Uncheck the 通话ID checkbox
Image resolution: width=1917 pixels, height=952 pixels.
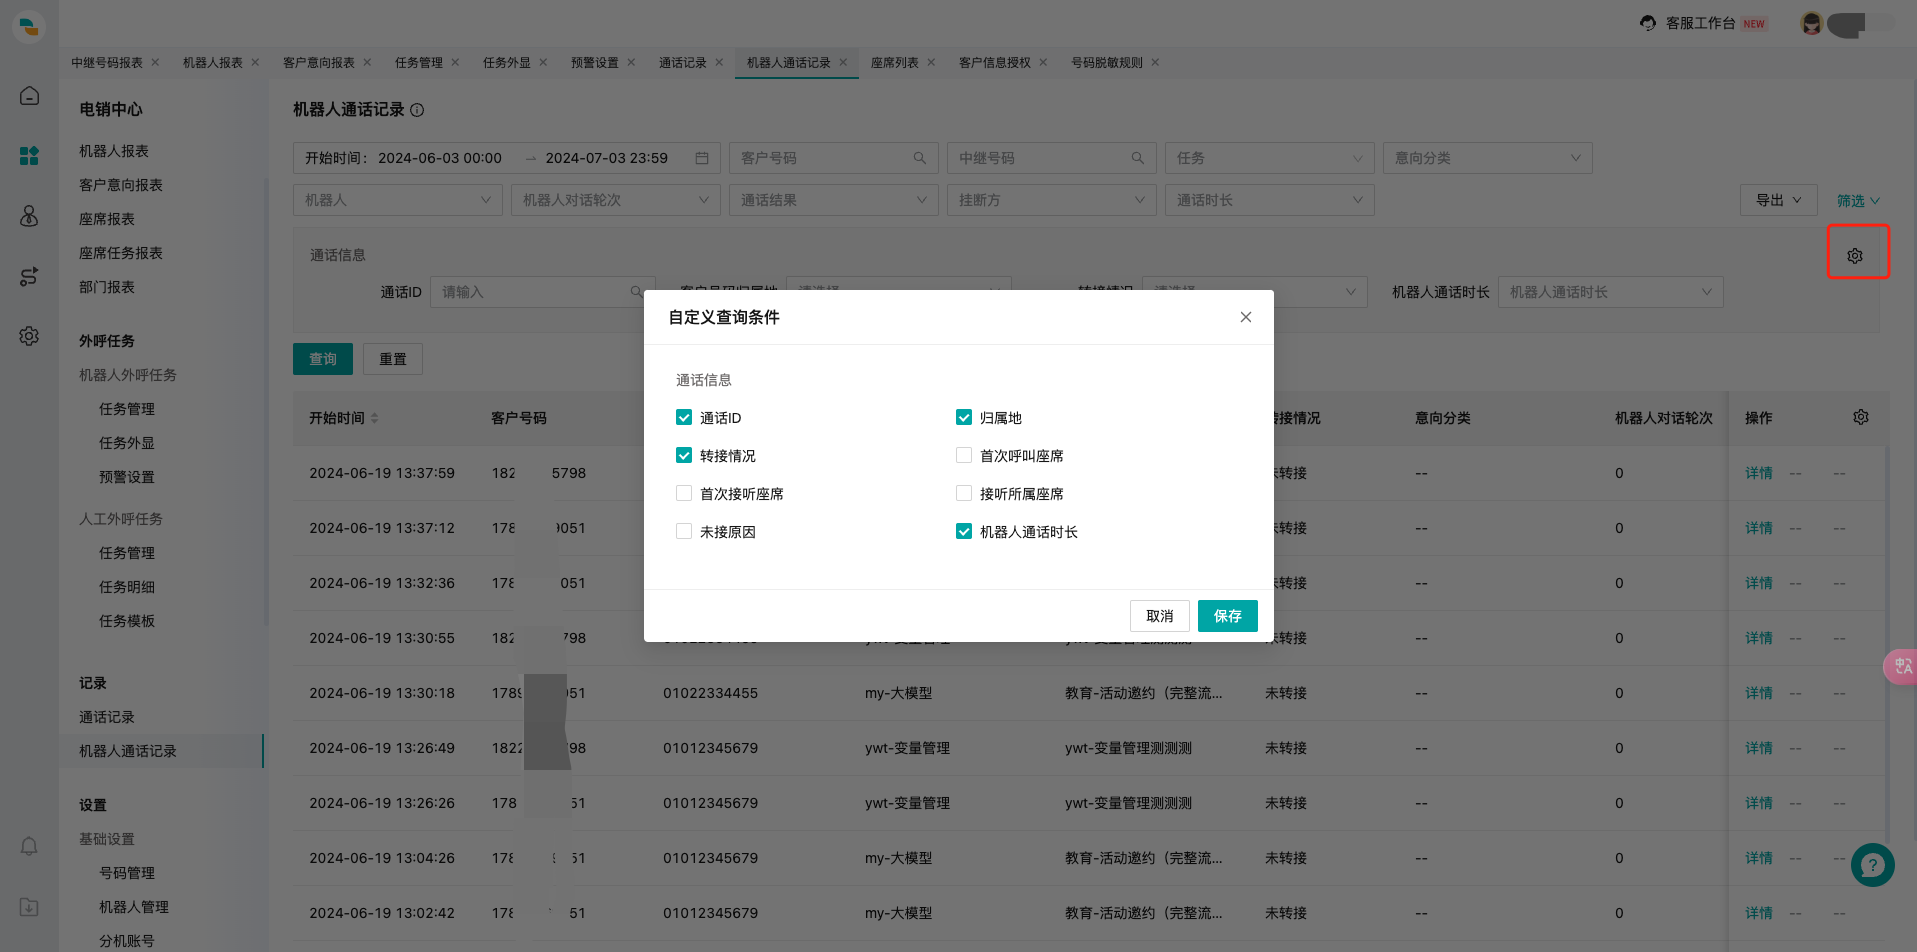point(684,417)
